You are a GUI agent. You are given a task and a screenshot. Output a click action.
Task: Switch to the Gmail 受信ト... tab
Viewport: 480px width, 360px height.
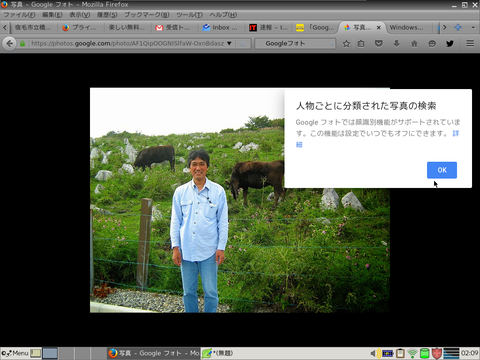[174, 27]
